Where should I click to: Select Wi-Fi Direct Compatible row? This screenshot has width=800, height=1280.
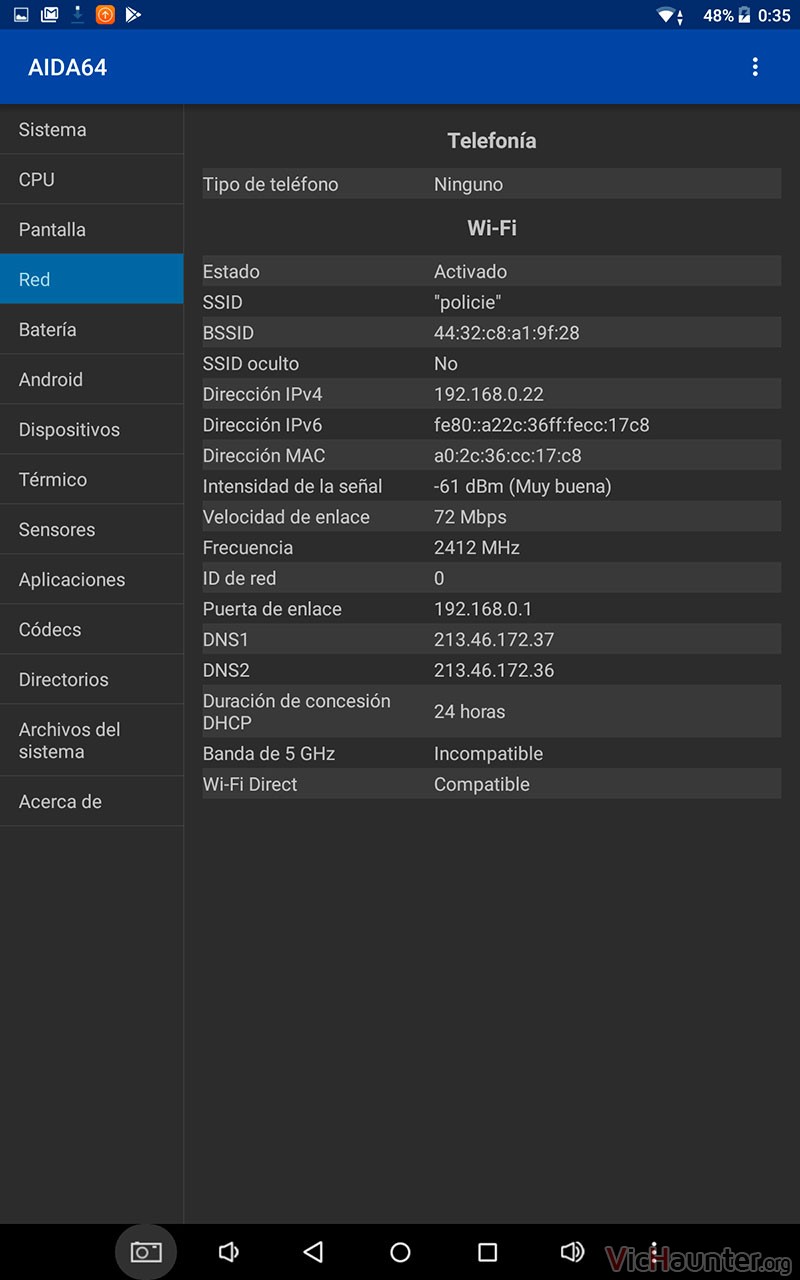(492, 784)
